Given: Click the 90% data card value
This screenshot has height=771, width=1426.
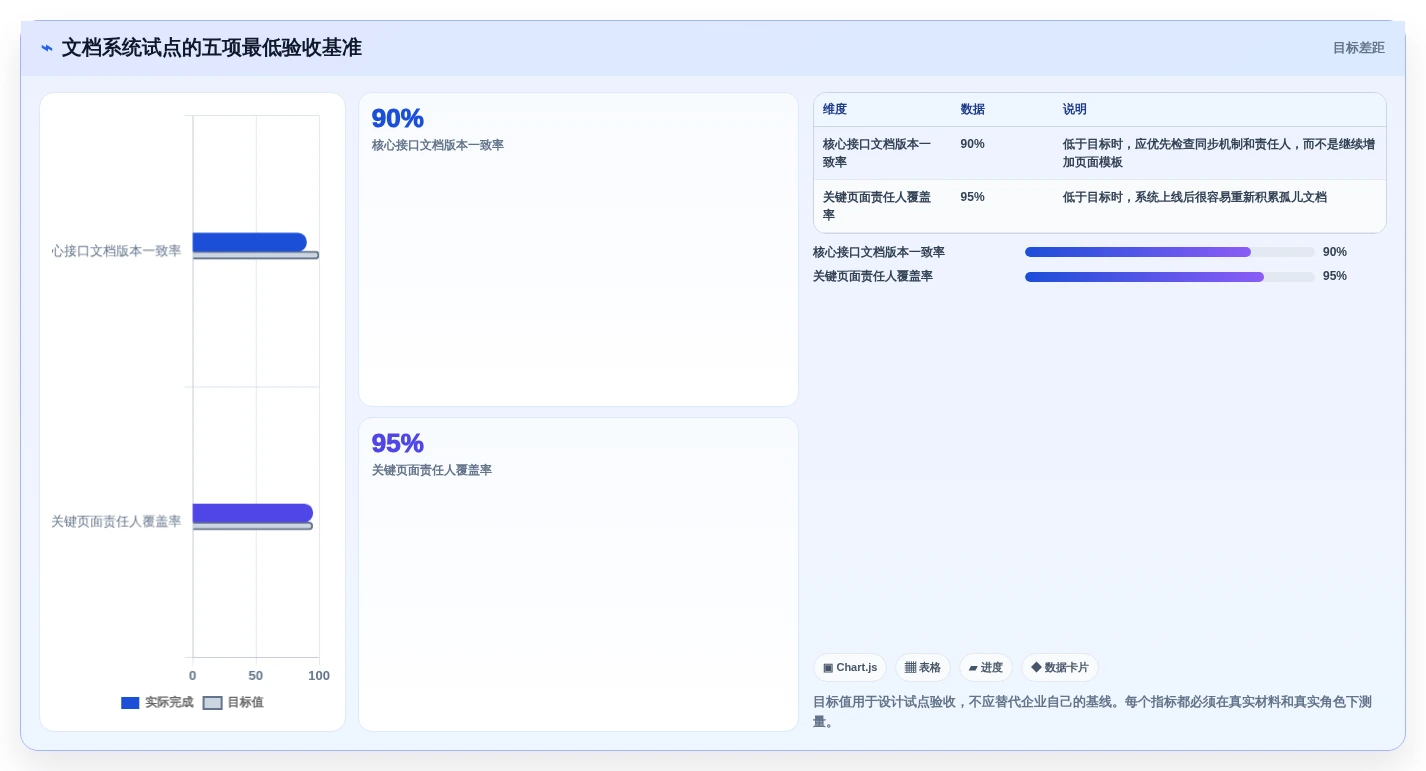Looking at the screenshot, I should (x=398, y=118).
